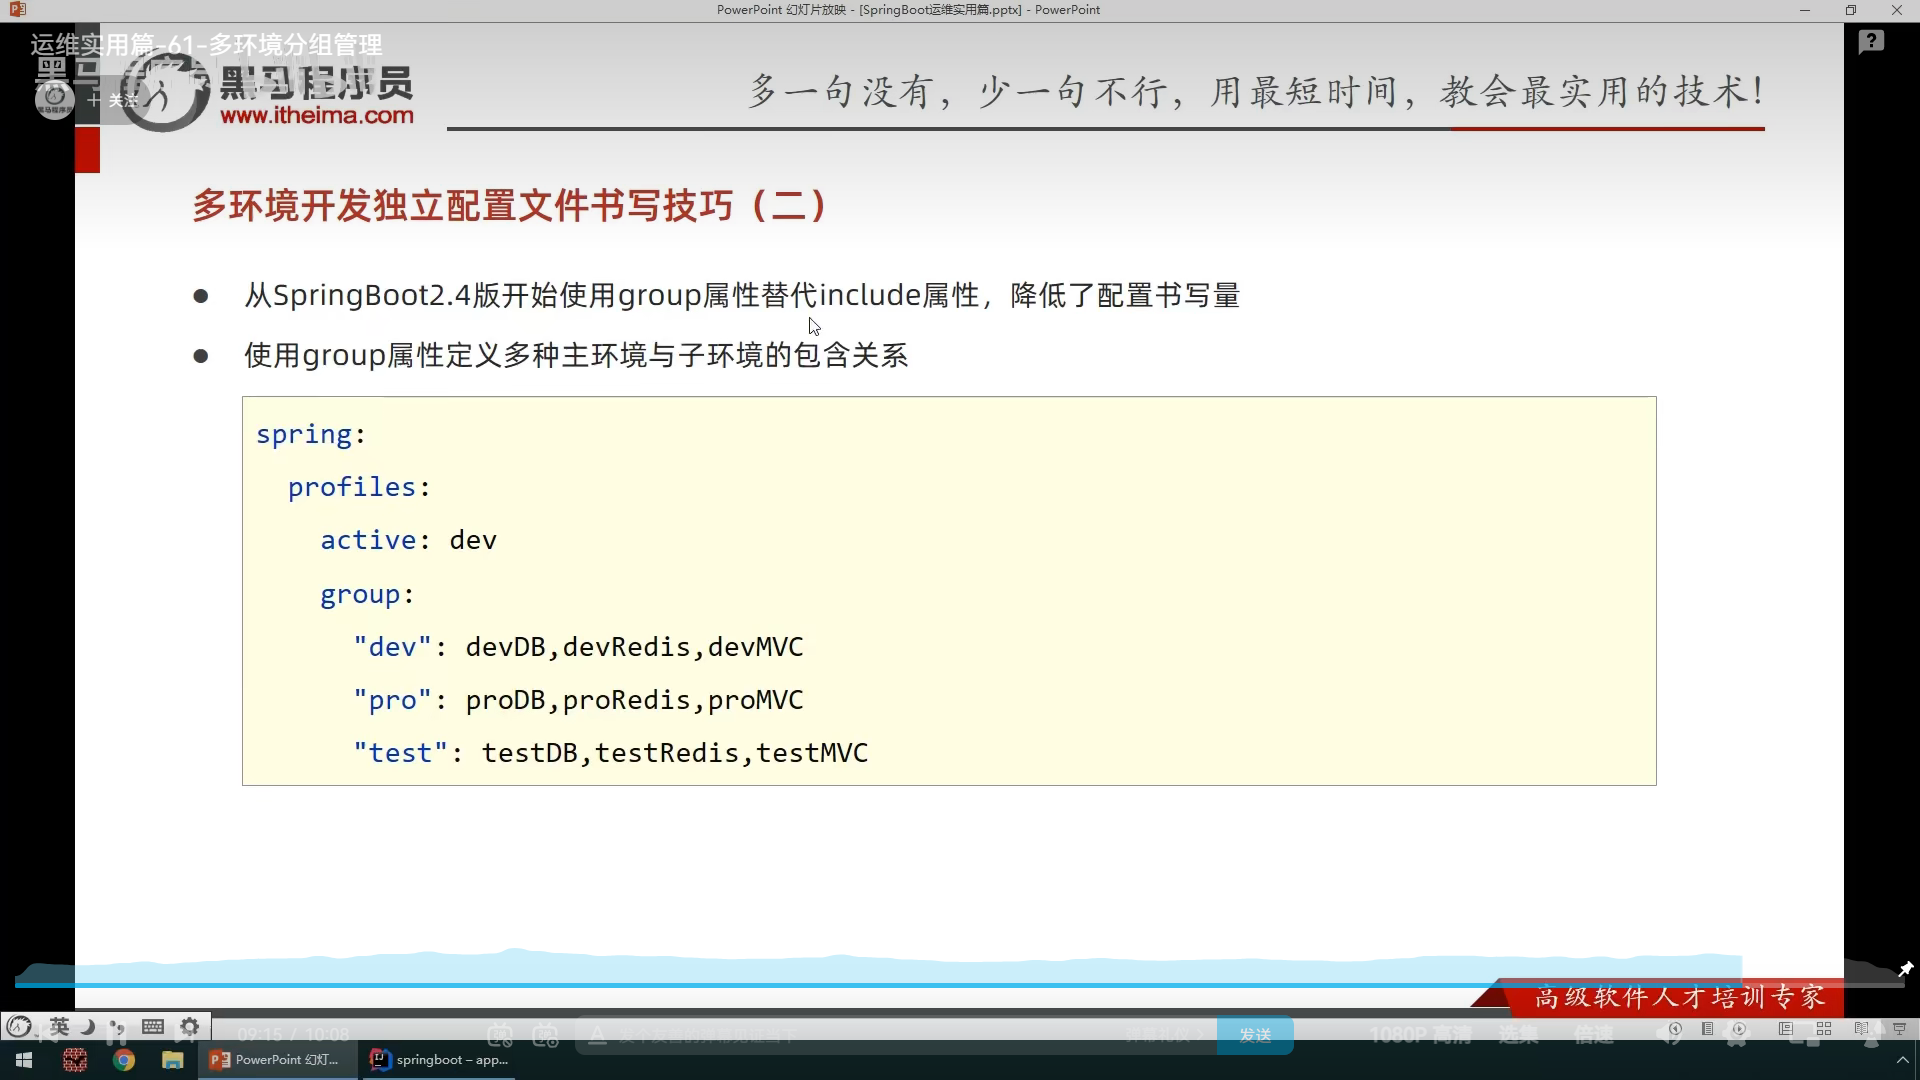Click the 关注 follow button
Image resolution: width=1920 pixels, height=1080 pixels.
click(x=113, y=101)
